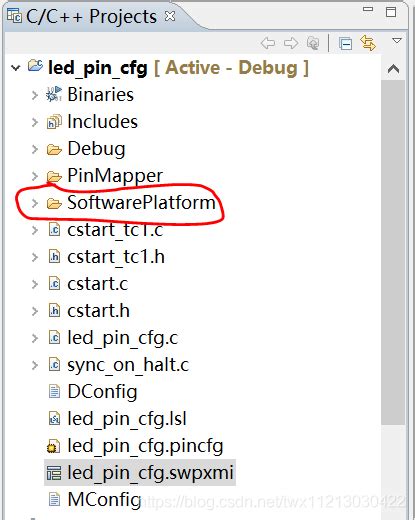Open the view menu dropdown triangle
The image size is (415, 520).
[x=397, y=41]
